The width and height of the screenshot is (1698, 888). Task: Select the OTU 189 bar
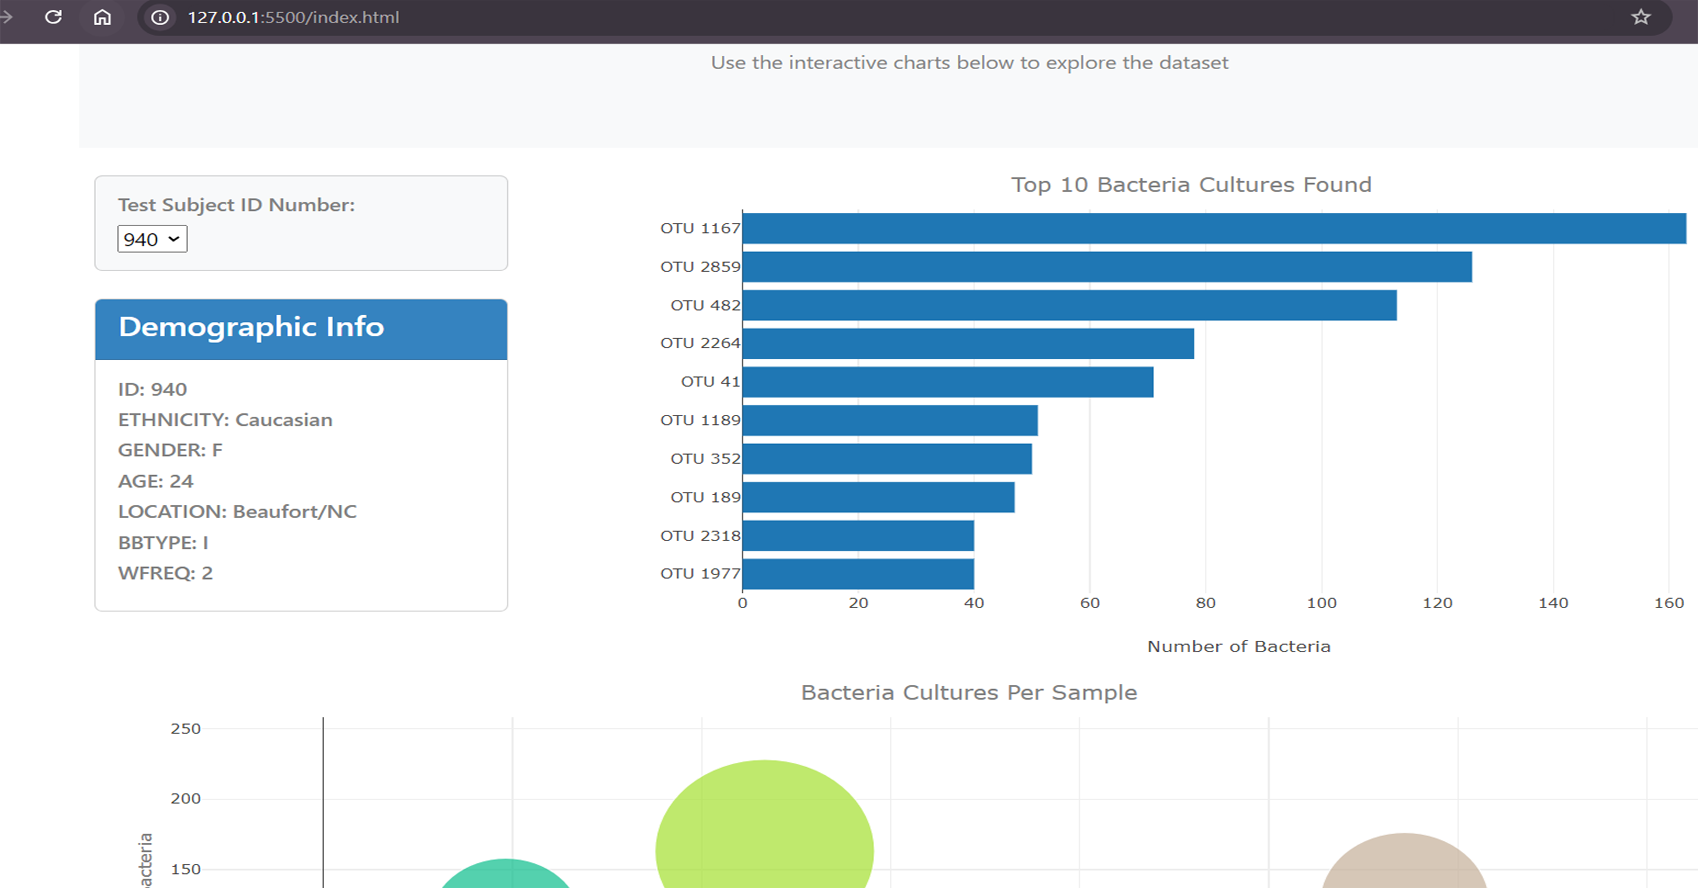878,497
